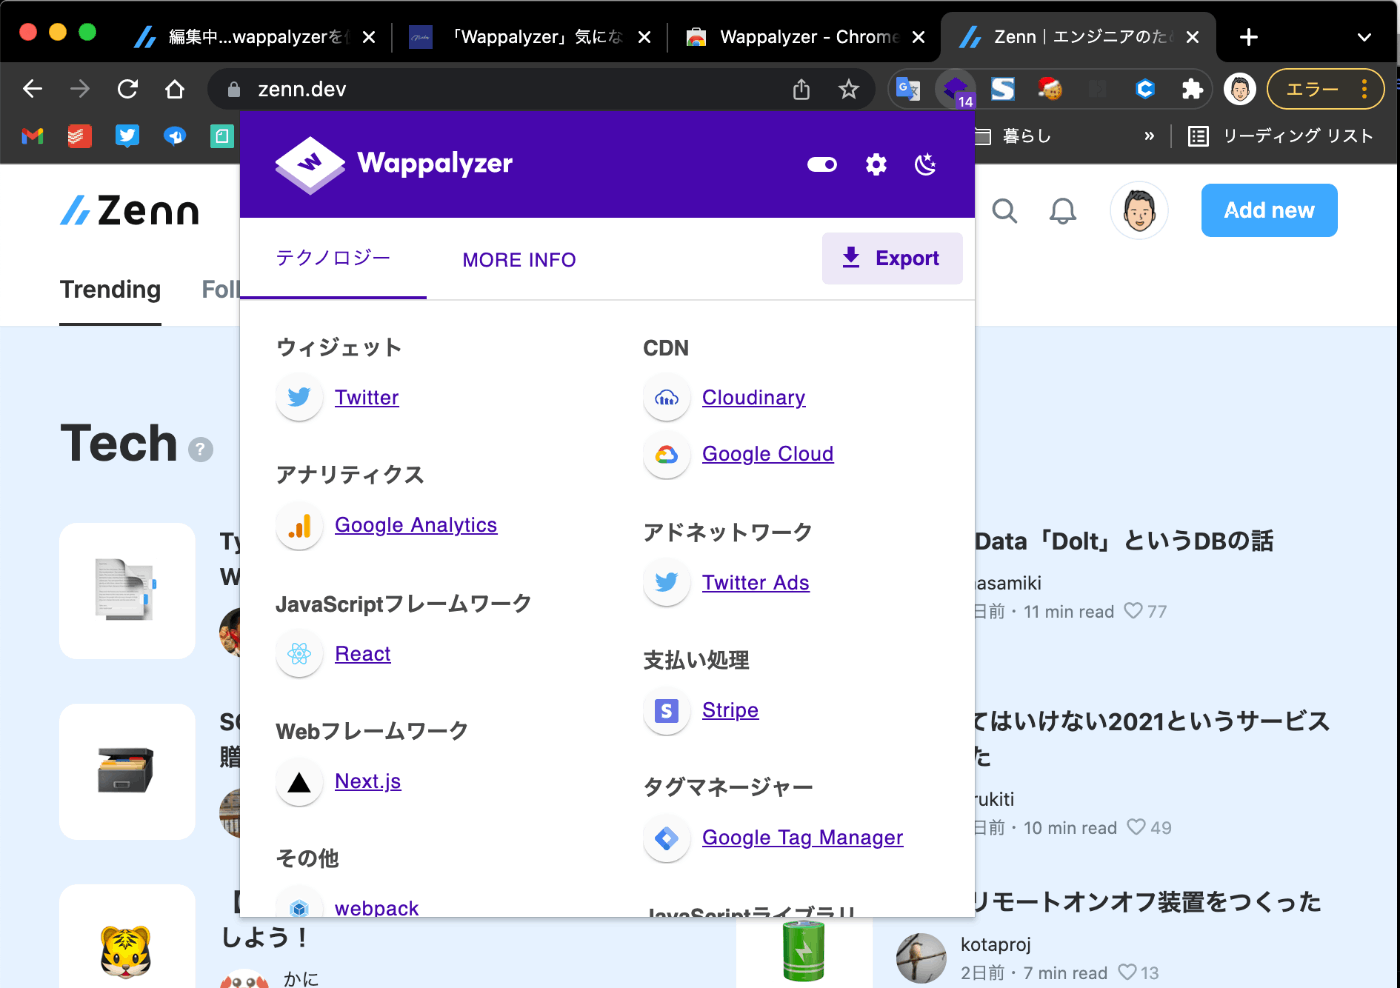Open the Cloudinary CDN link
The width and height of the screenshot is (1400, 988).
pyautogui.click(x=754, y=397)
